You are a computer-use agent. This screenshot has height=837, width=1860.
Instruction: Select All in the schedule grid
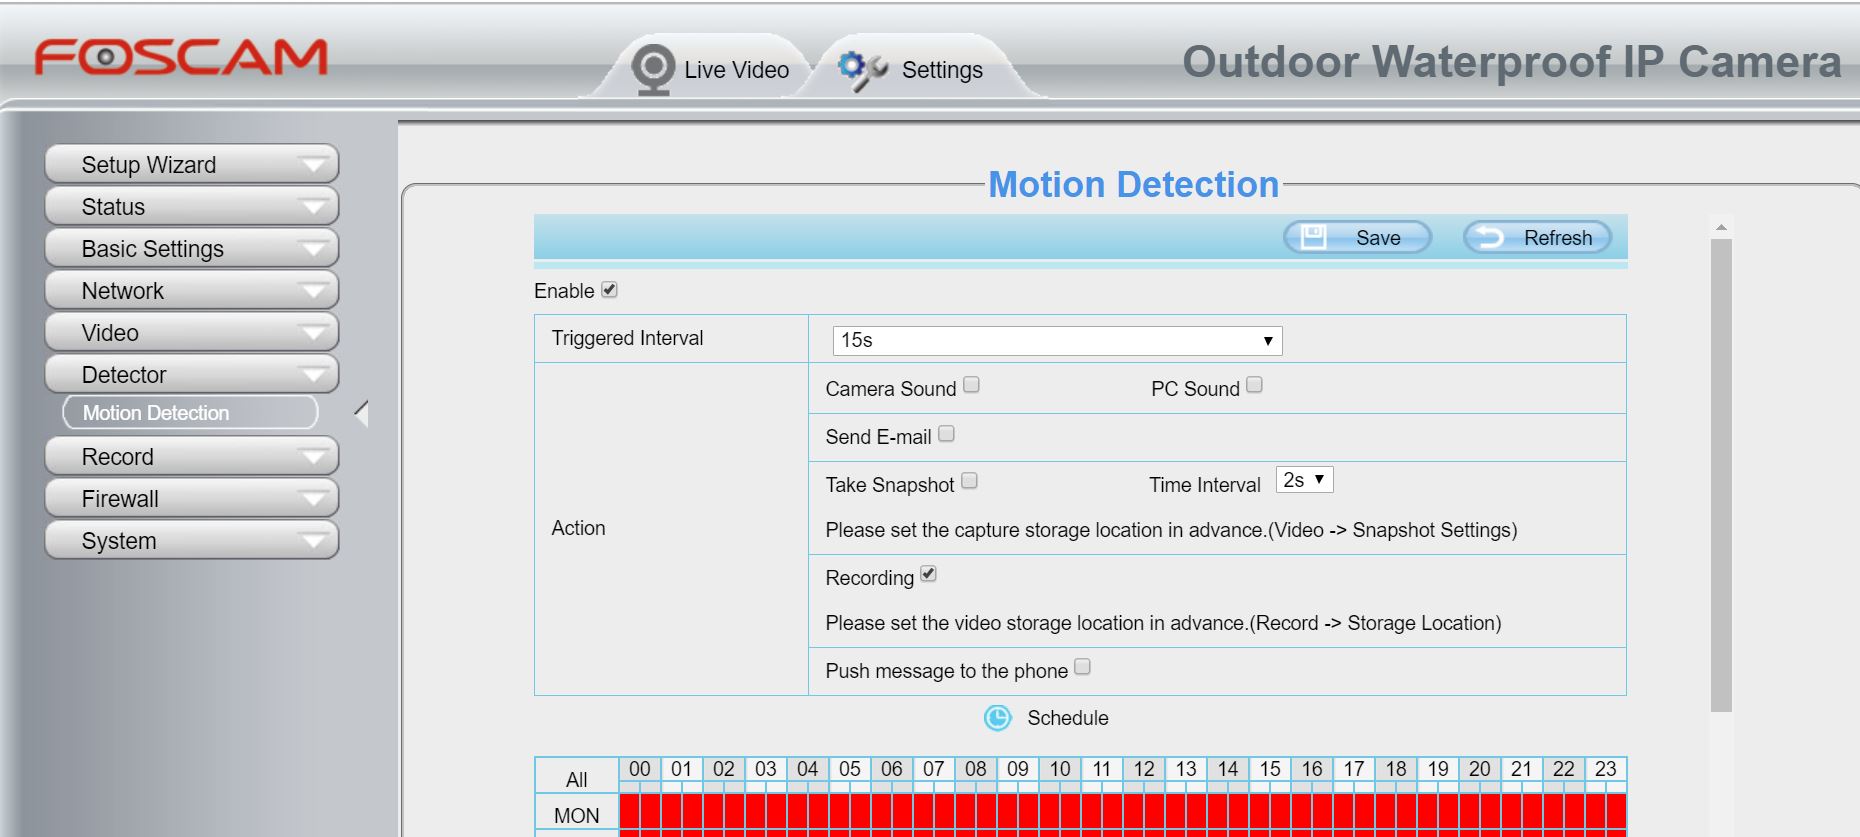pyautogui.click(x=577, y=779)
